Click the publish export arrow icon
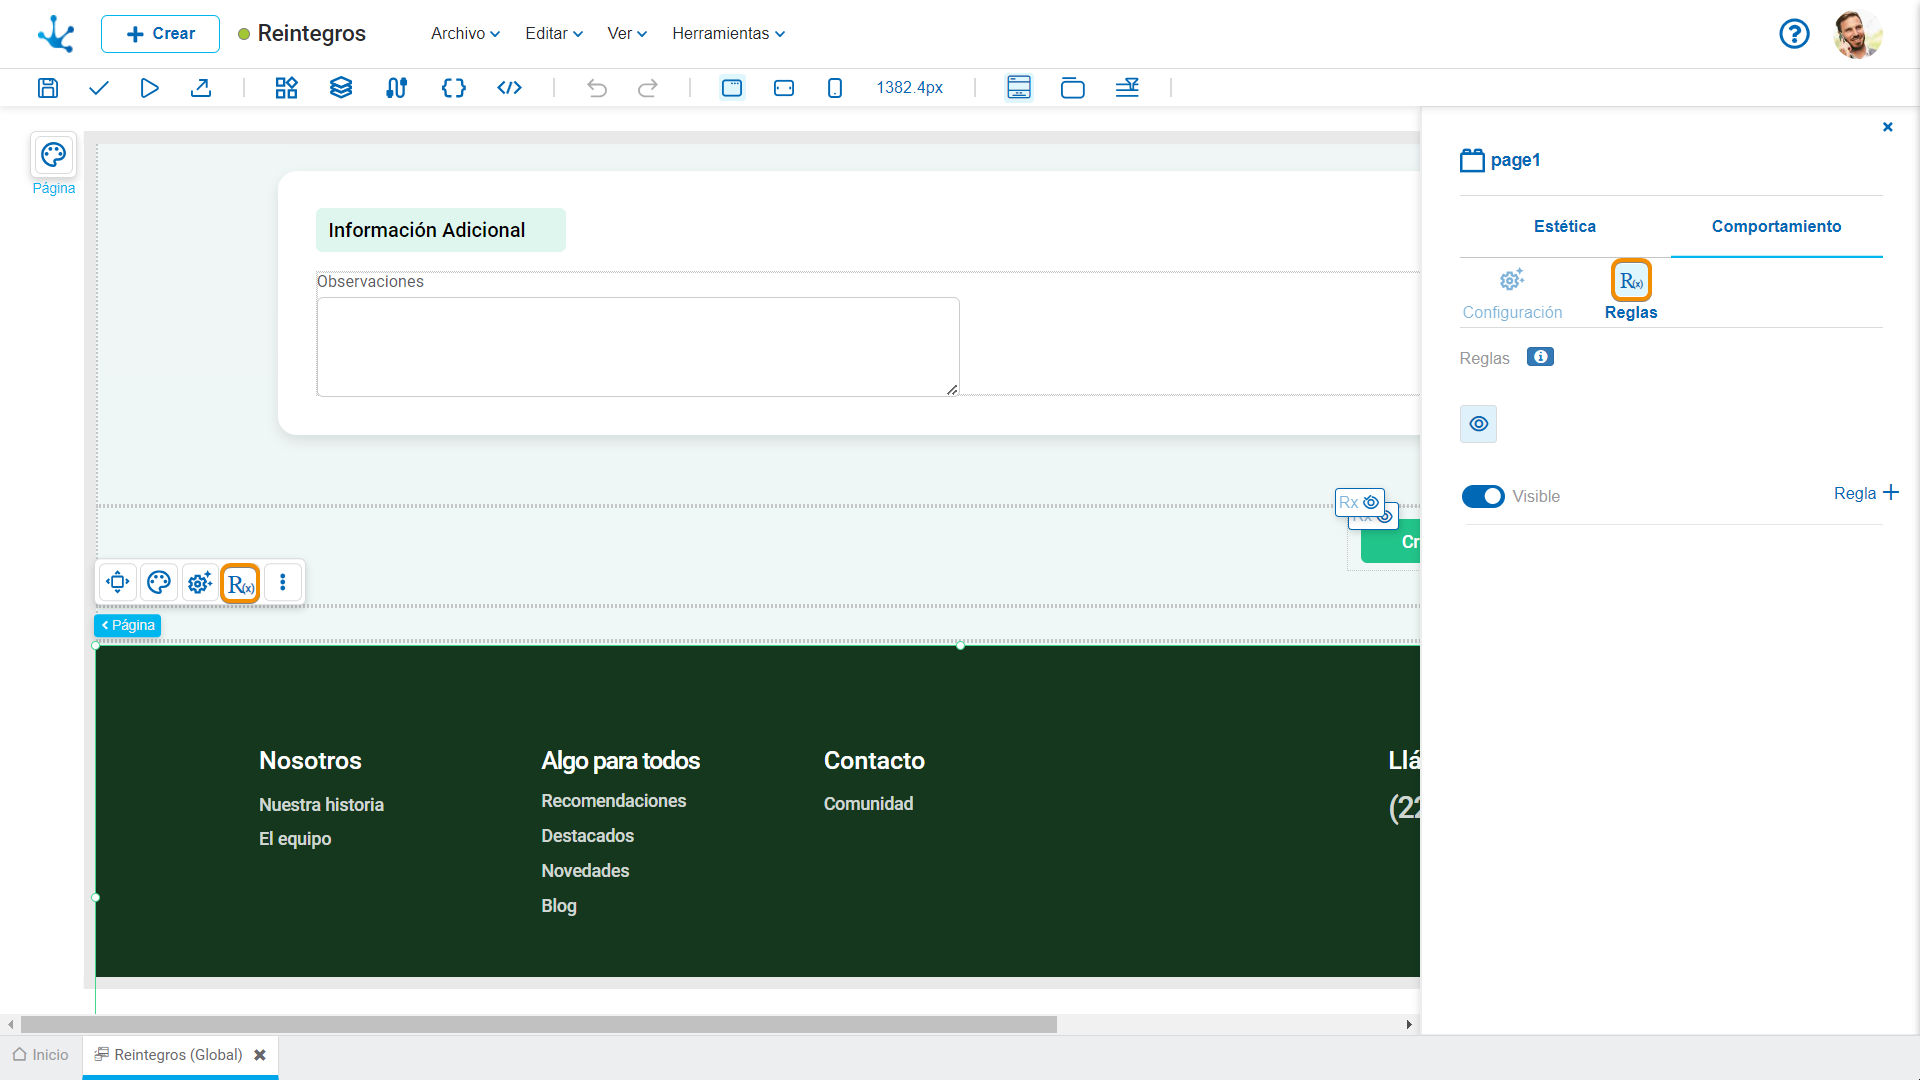This screenshot has height=1080, width=1920. [x=201, y=88]
